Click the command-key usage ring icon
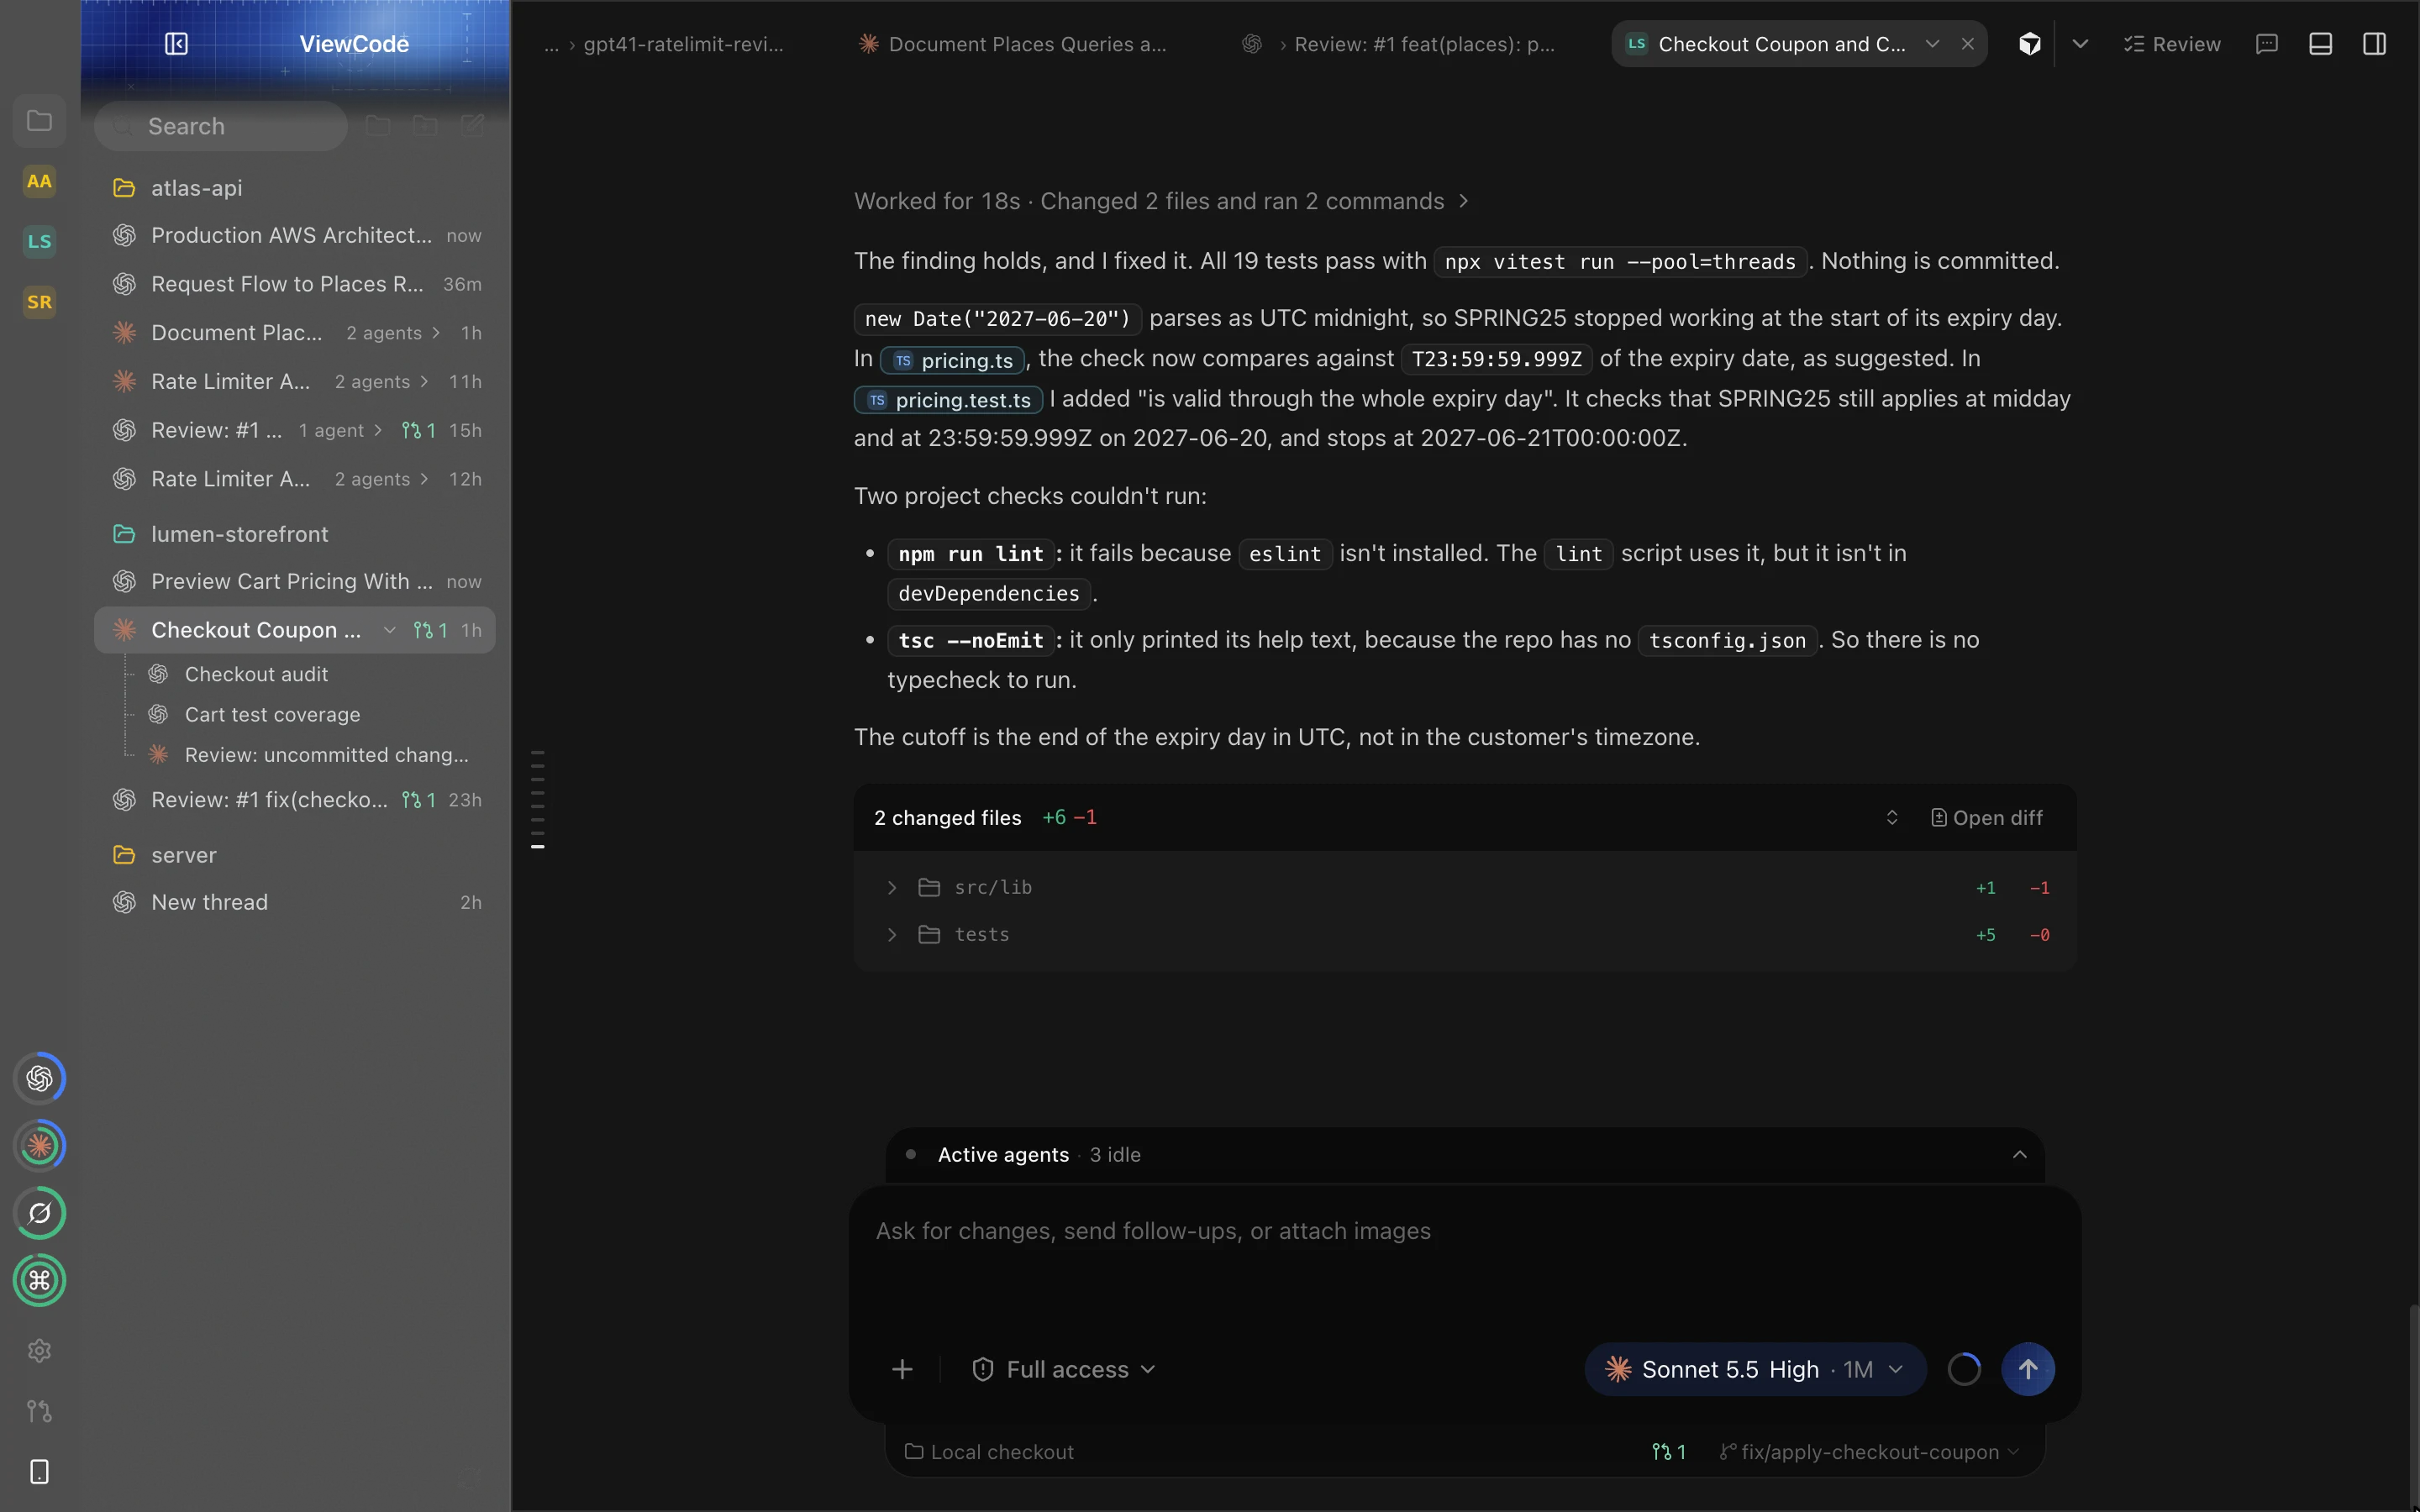The image size is (2420, 1512). (x=39, y=1280)
